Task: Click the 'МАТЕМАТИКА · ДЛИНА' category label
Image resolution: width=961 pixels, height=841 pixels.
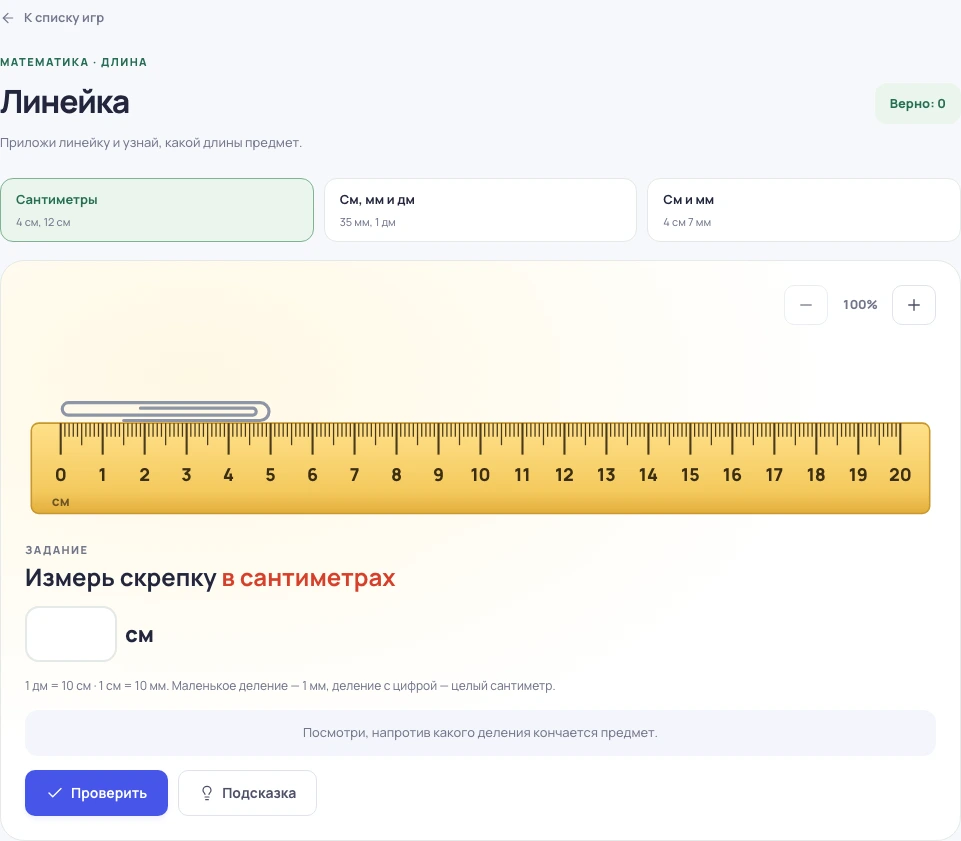Action: point(74,62)
